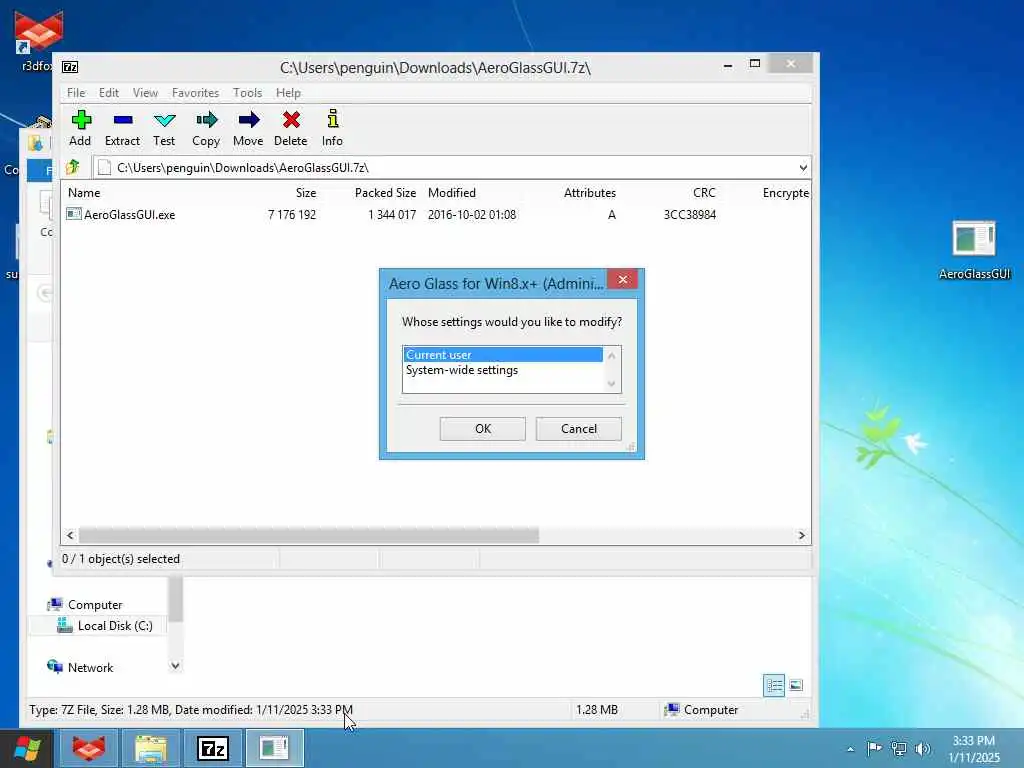Click the 7z icon in title bar
Screen dimensions: 1024x768
(x=70, y=67)
